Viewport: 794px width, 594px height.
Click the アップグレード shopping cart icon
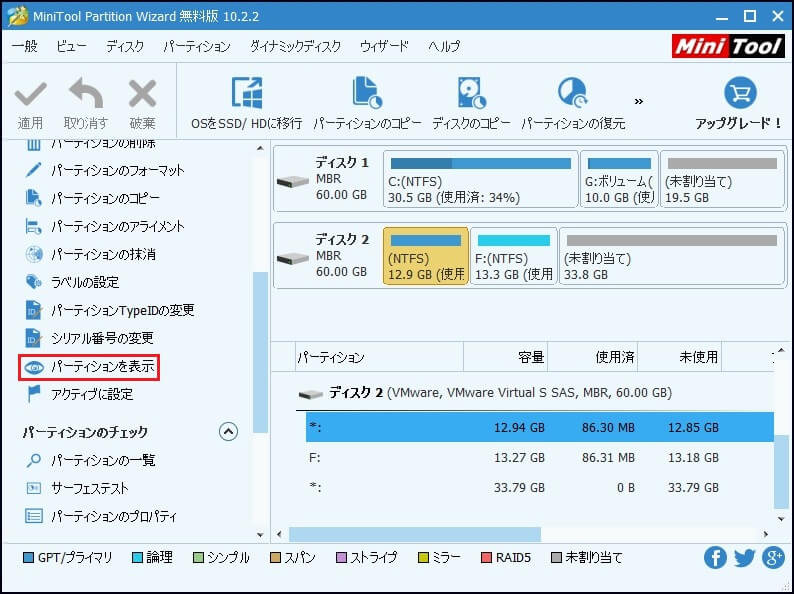click(740, 93)
